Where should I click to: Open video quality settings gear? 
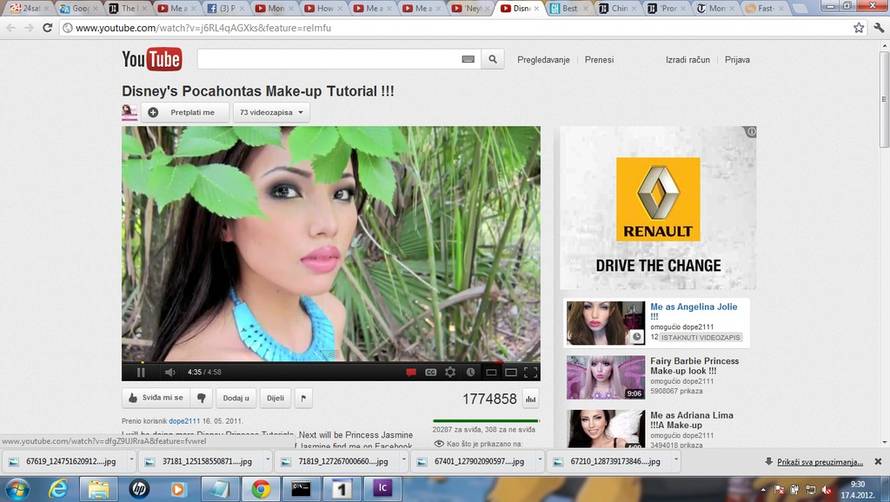(450, 372)
